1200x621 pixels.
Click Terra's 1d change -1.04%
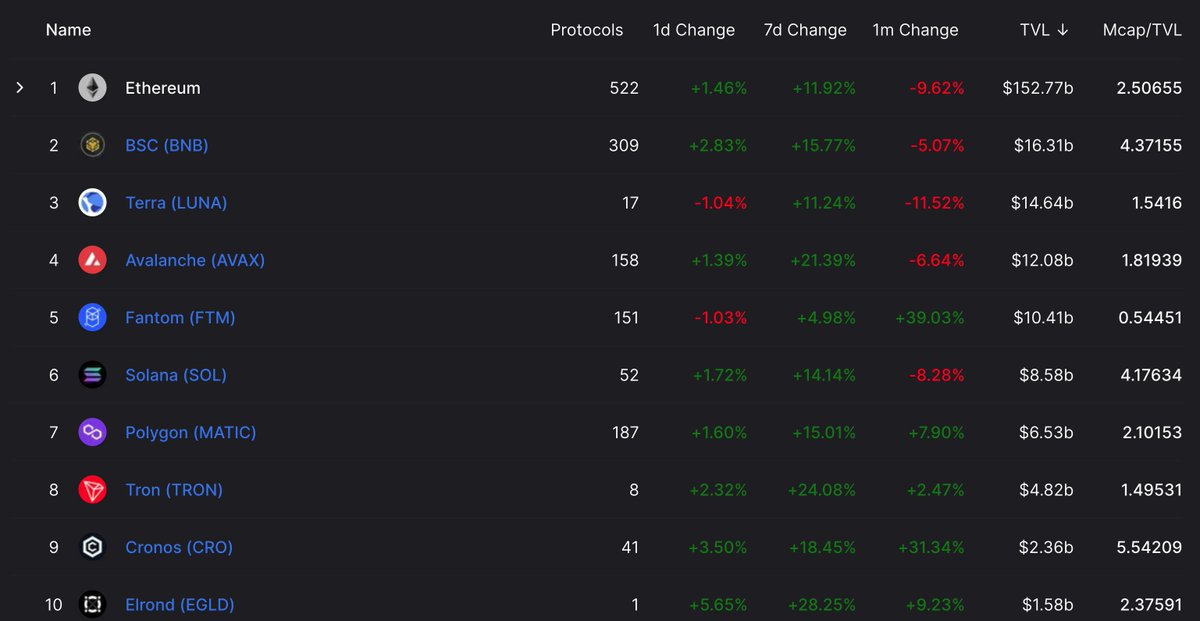pos(720,203)
